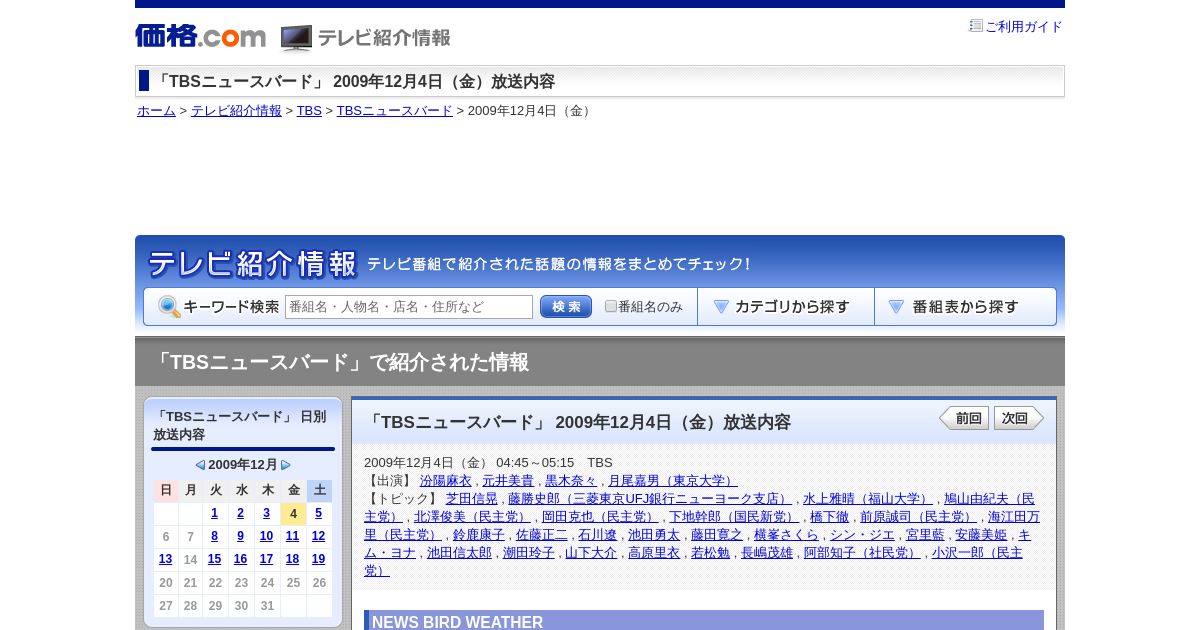This screenshot has height=630, width=1200.
Task: Expand the 番組表から探す dropdown
Action: coord(965,307)
